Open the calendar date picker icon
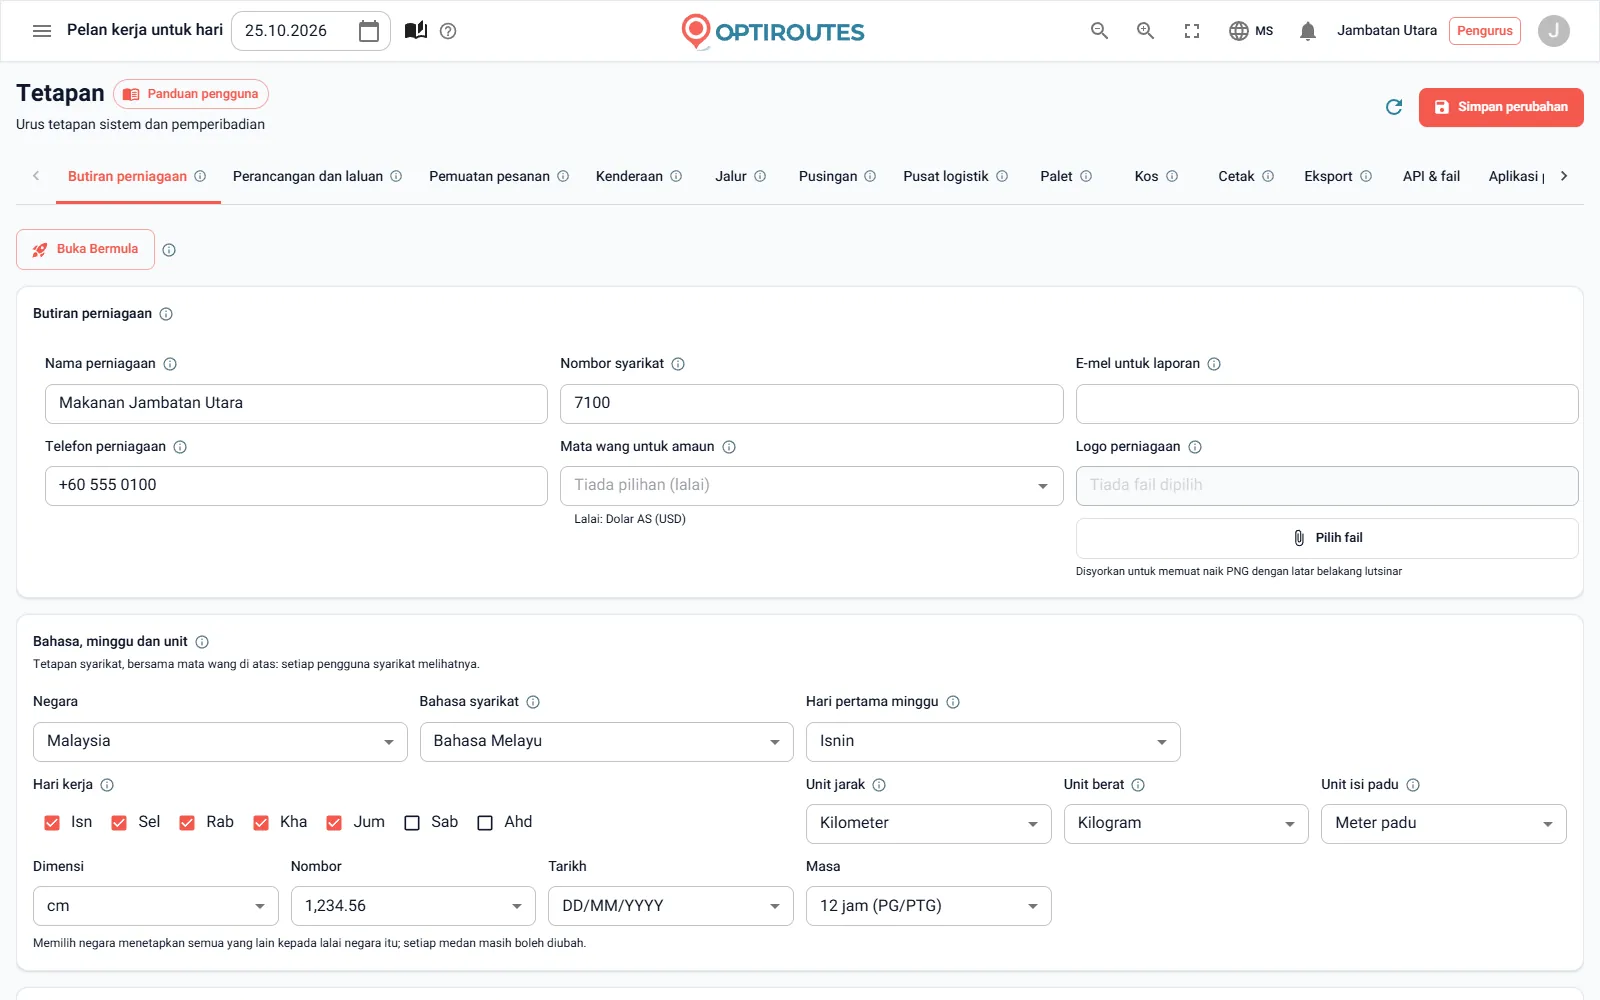Image resolution: width=1600 pixels, height=1000 pixels. pos(369,31)
